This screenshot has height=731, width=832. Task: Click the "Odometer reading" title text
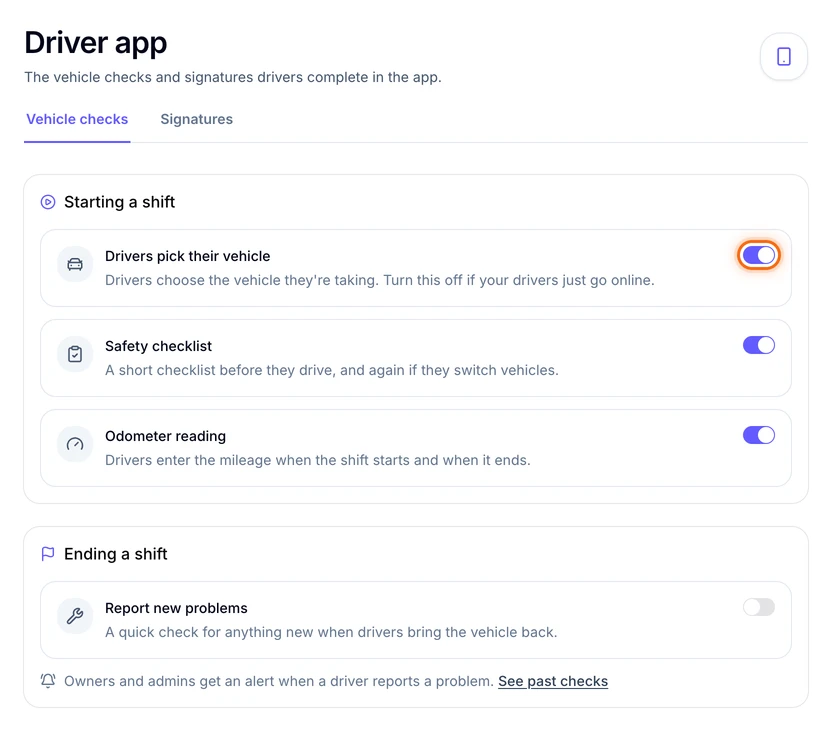[165, 436]
